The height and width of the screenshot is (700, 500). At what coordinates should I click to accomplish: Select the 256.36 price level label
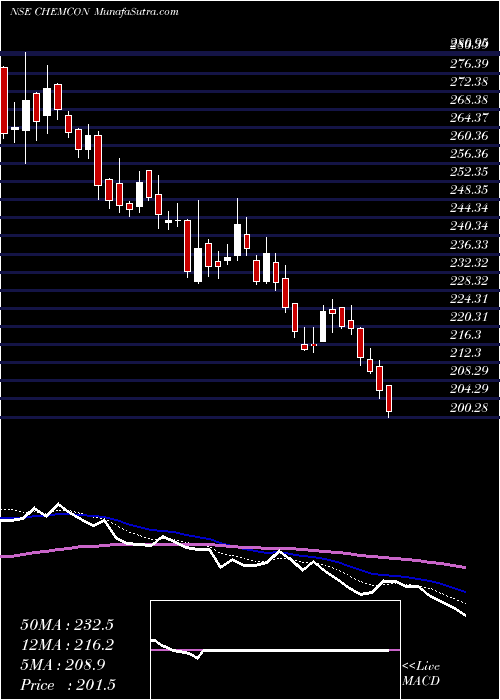click(468, 154)
